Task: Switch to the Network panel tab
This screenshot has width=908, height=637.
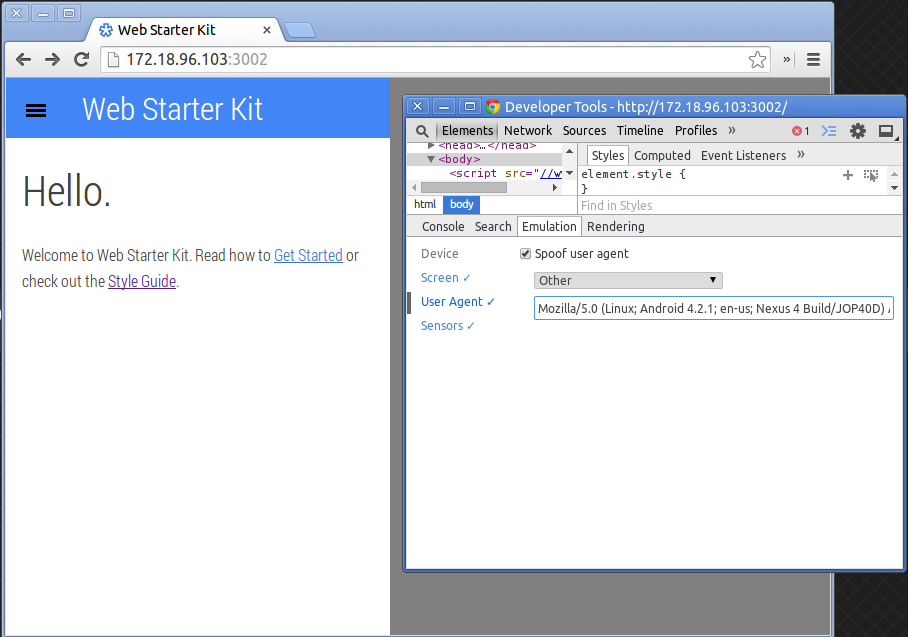Action: pos(528,131)
